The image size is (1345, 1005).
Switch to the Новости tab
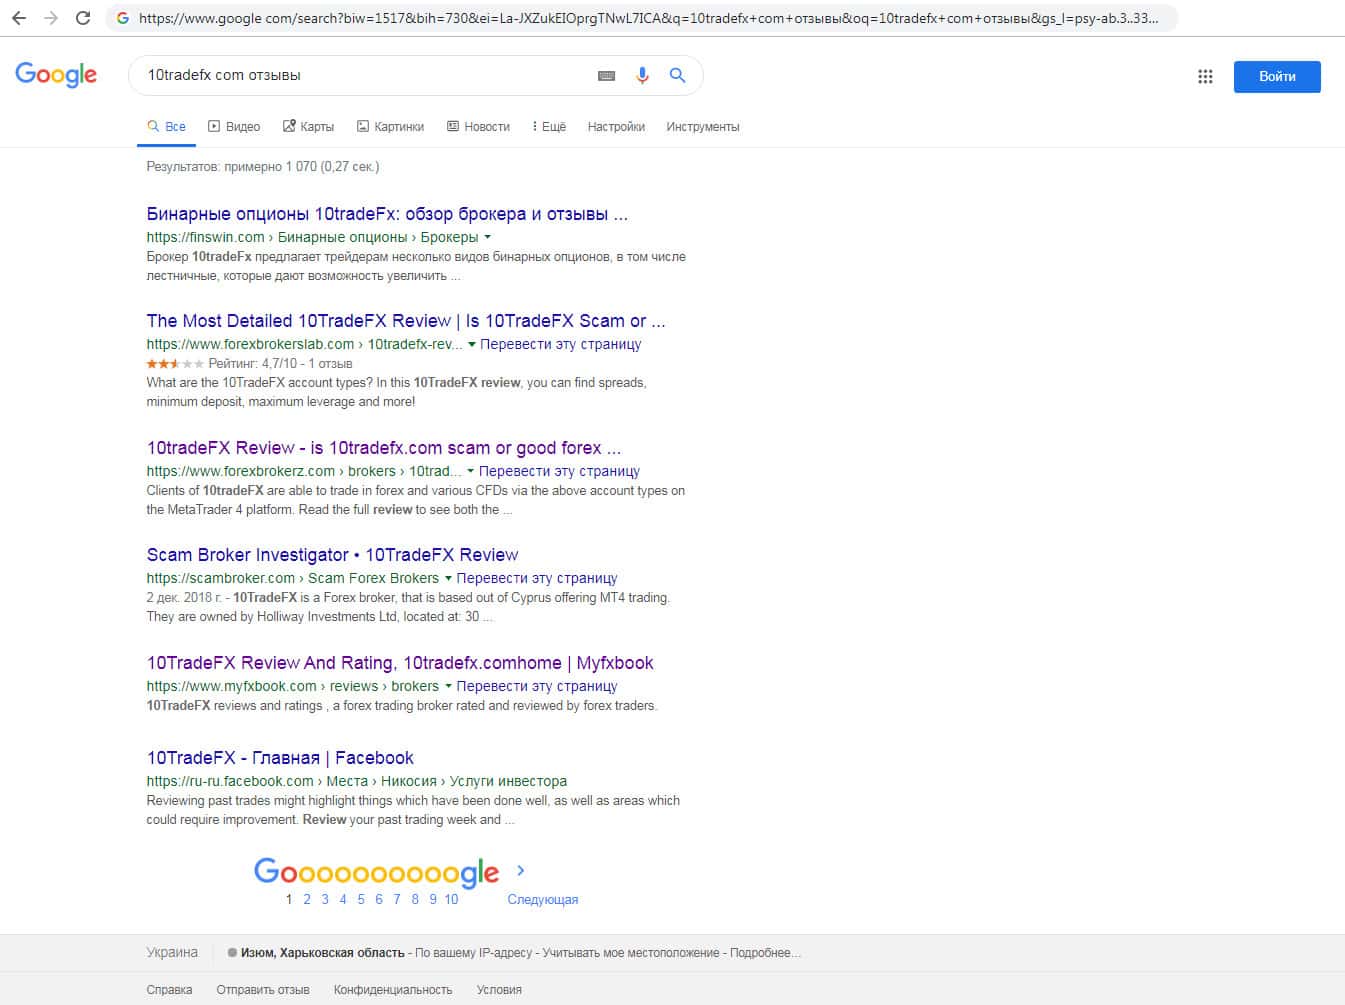(478, 127)
